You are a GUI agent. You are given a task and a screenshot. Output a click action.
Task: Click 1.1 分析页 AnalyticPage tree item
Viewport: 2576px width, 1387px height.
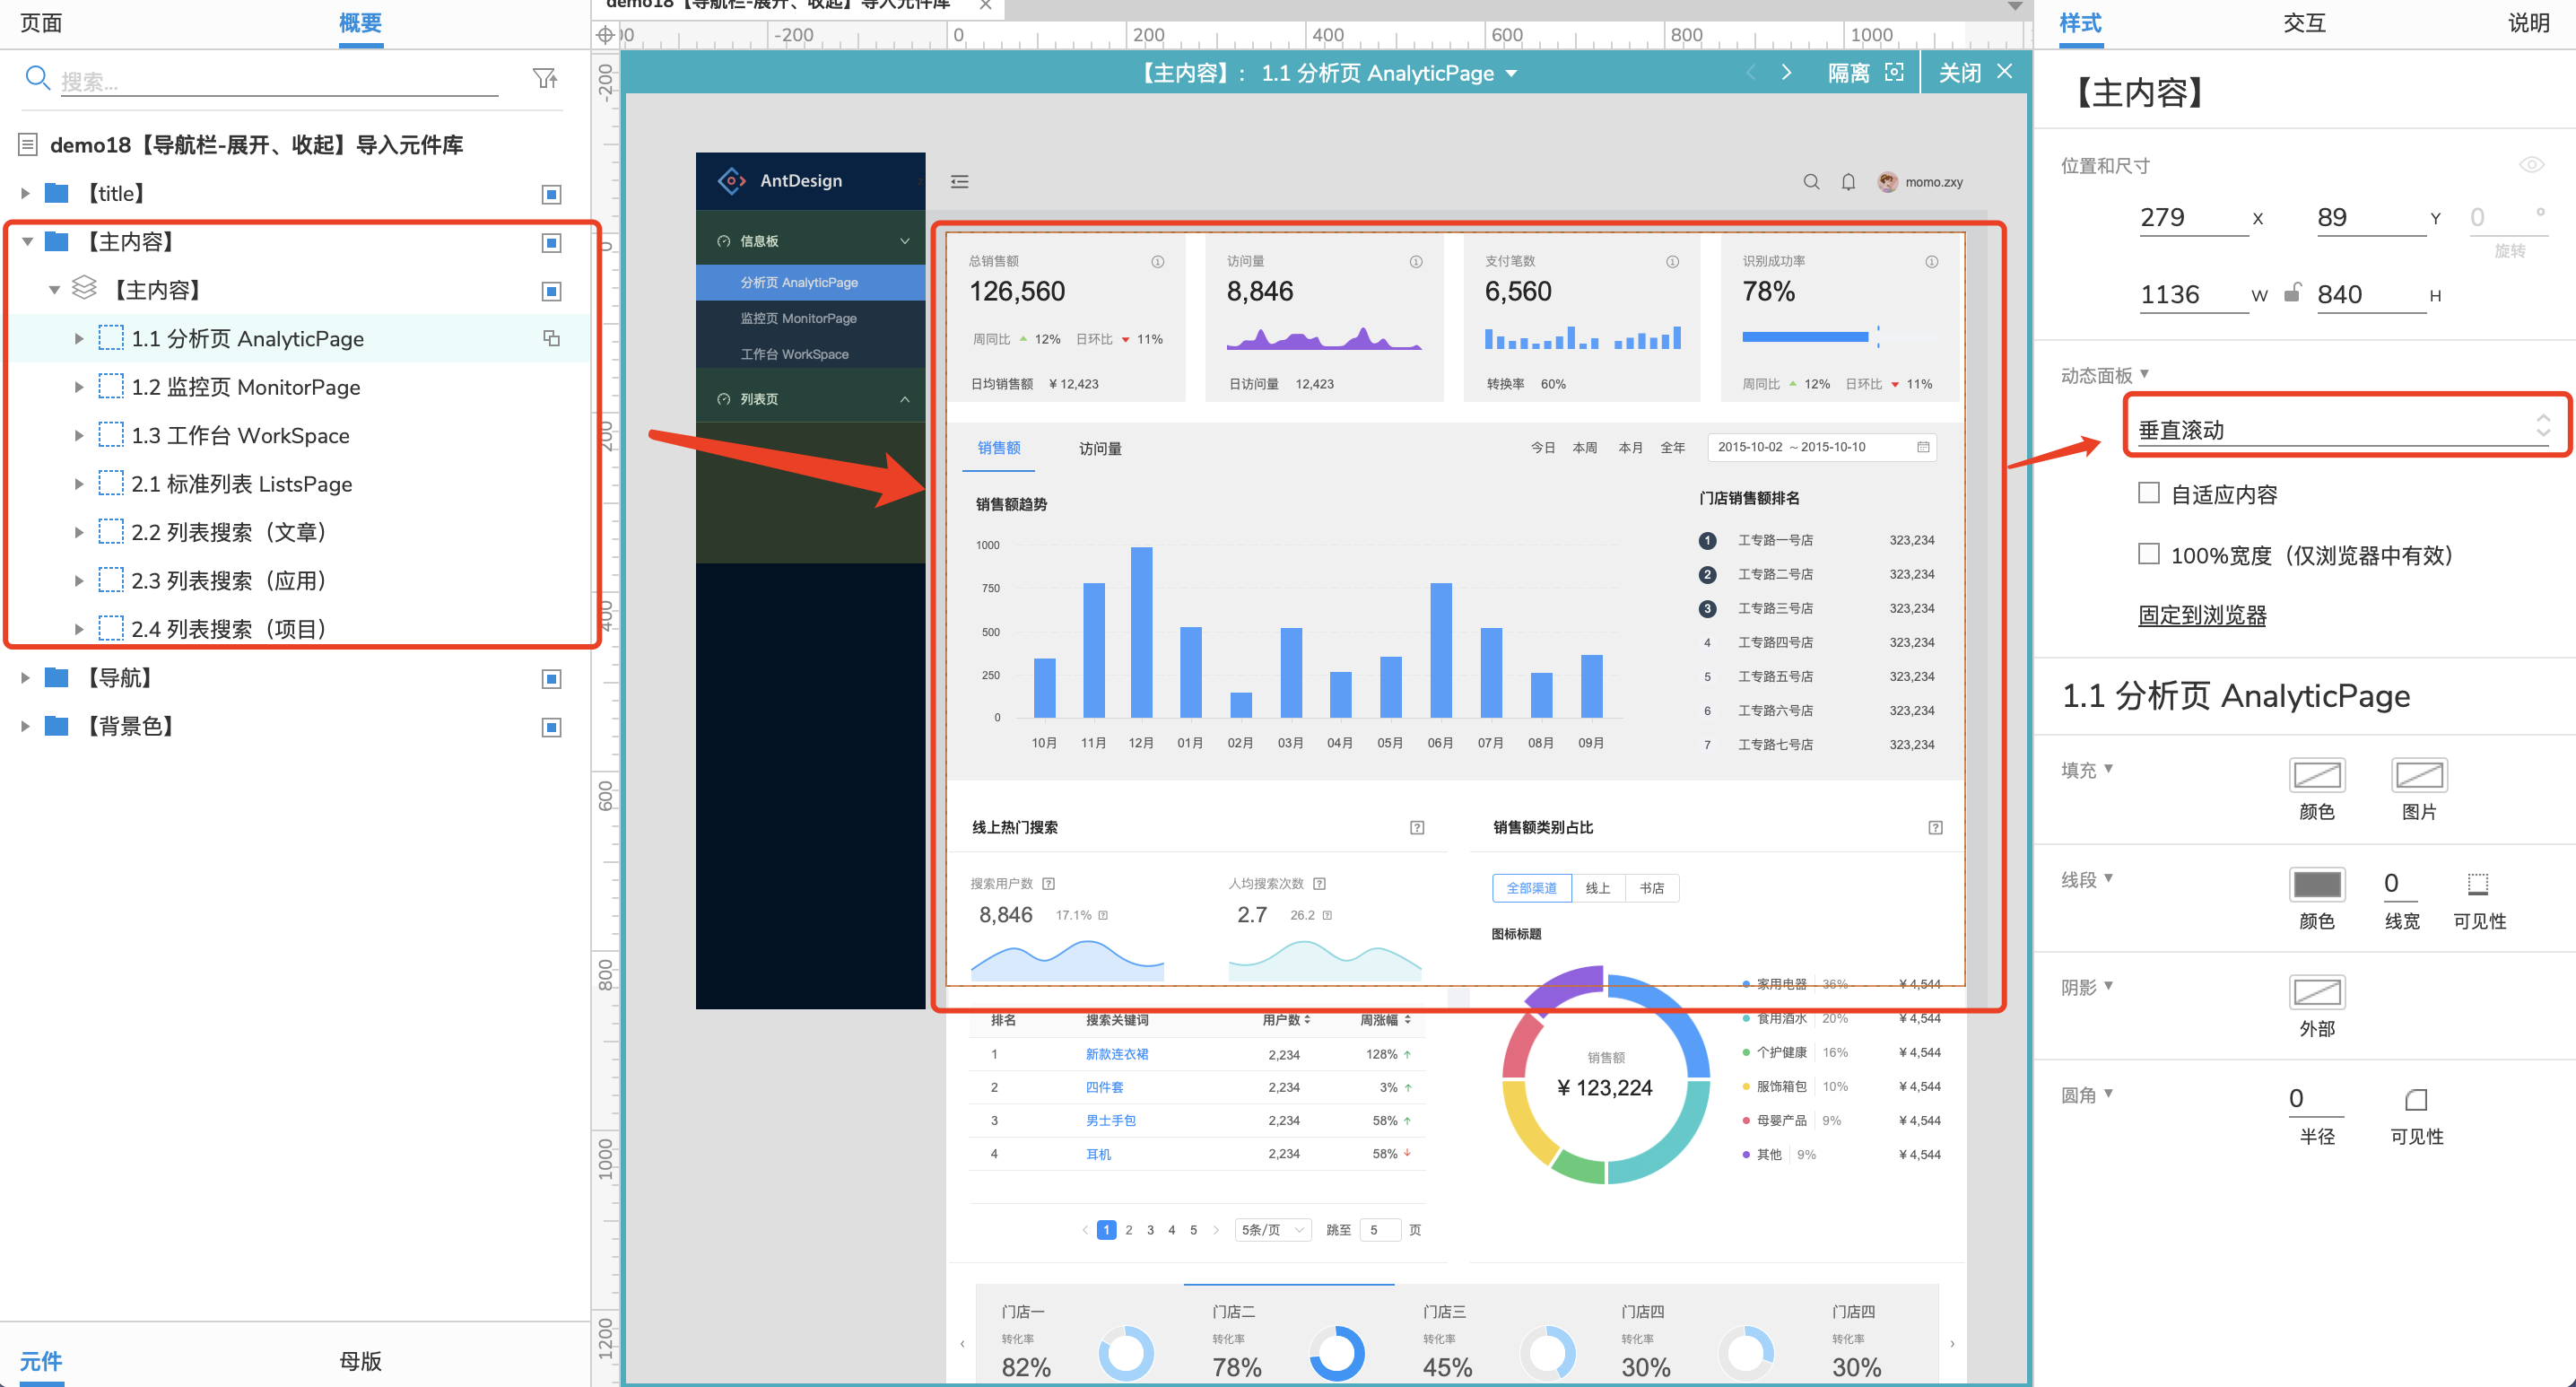(x=249, y=338)
